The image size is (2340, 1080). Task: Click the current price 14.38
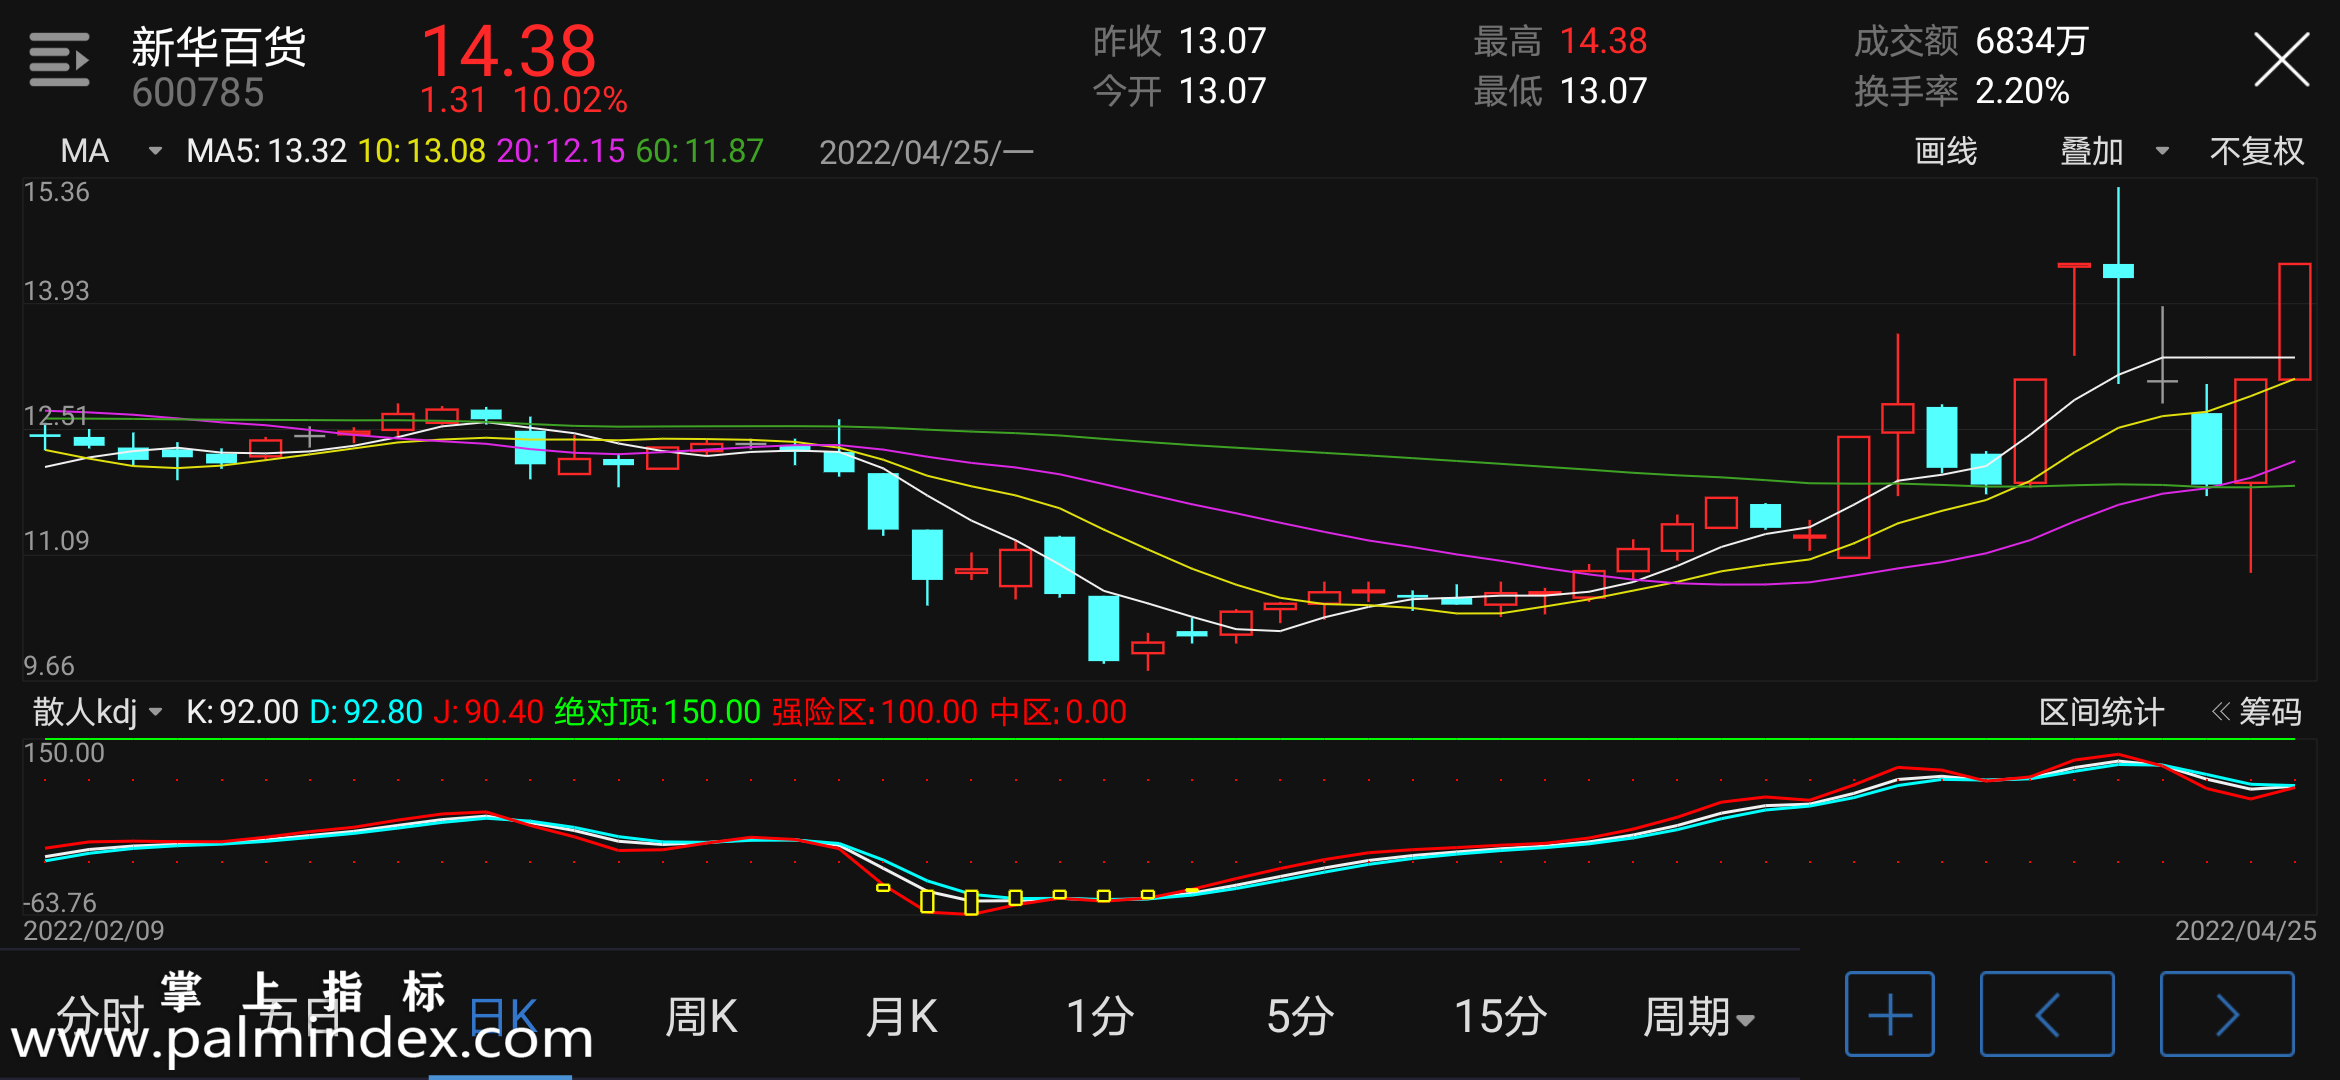[509, 51]
